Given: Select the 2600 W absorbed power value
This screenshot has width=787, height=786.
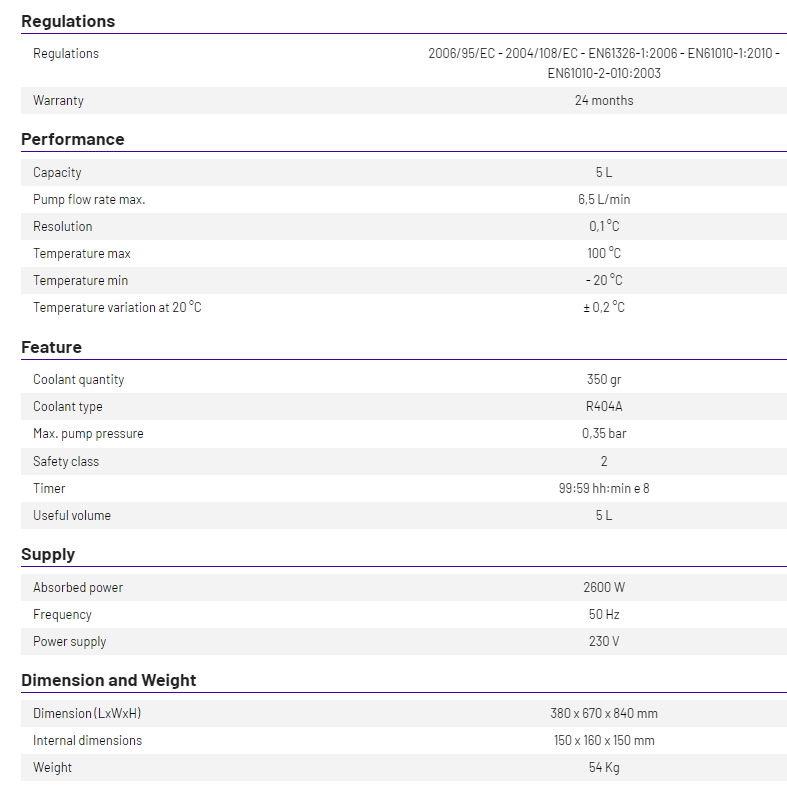Looking at the screenshot, I should coord(604,587).
